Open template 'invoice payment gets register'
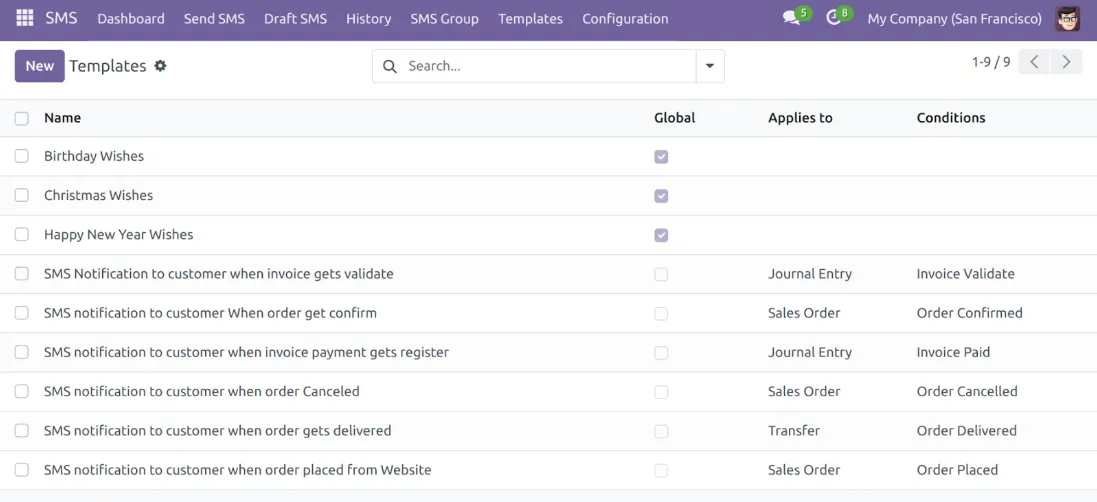 point(246,352)
